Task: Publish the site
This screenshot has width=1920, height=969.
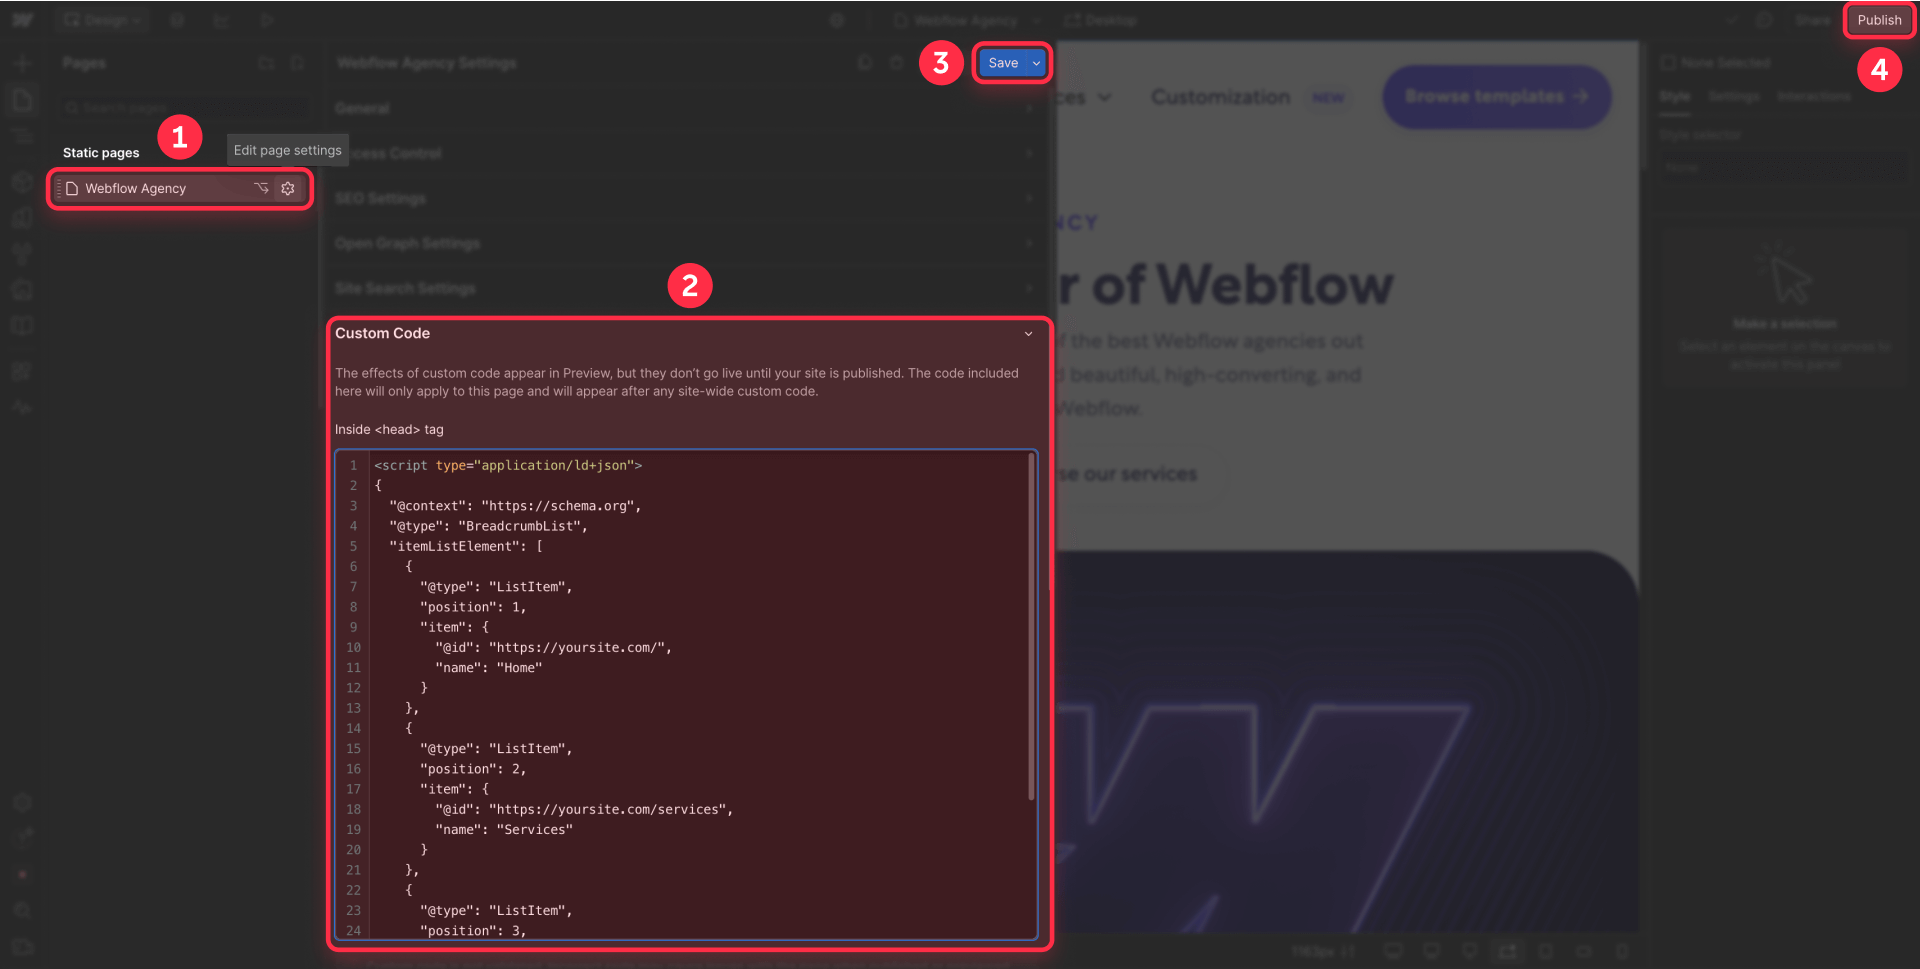Action: pos(1878,19)
